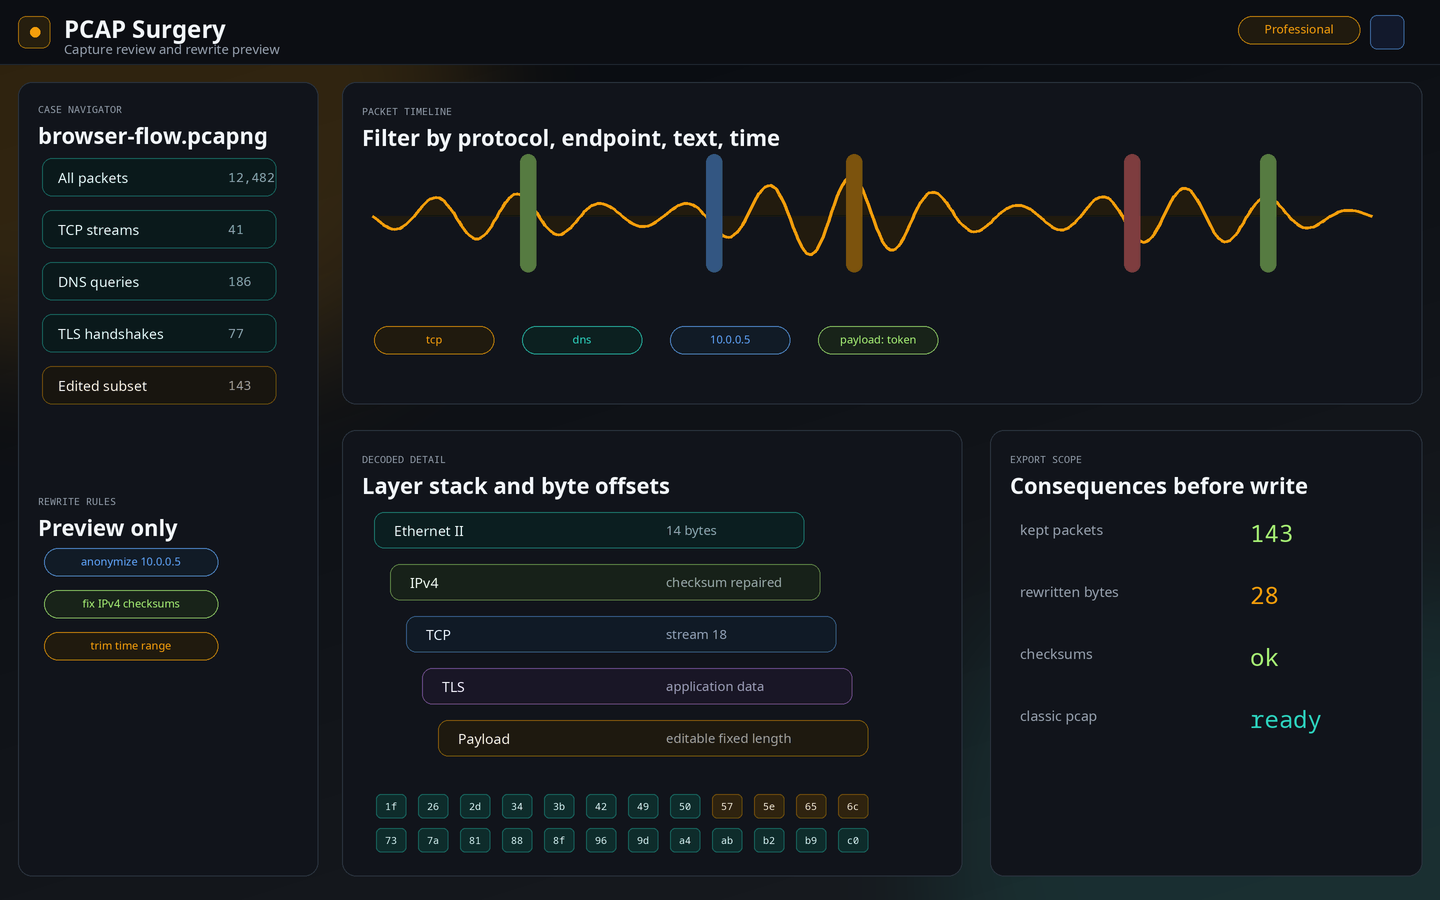Screen dimensions: 1440x900
Task: Click Consequences before write heading
Action: click(x=1159, y=486)
